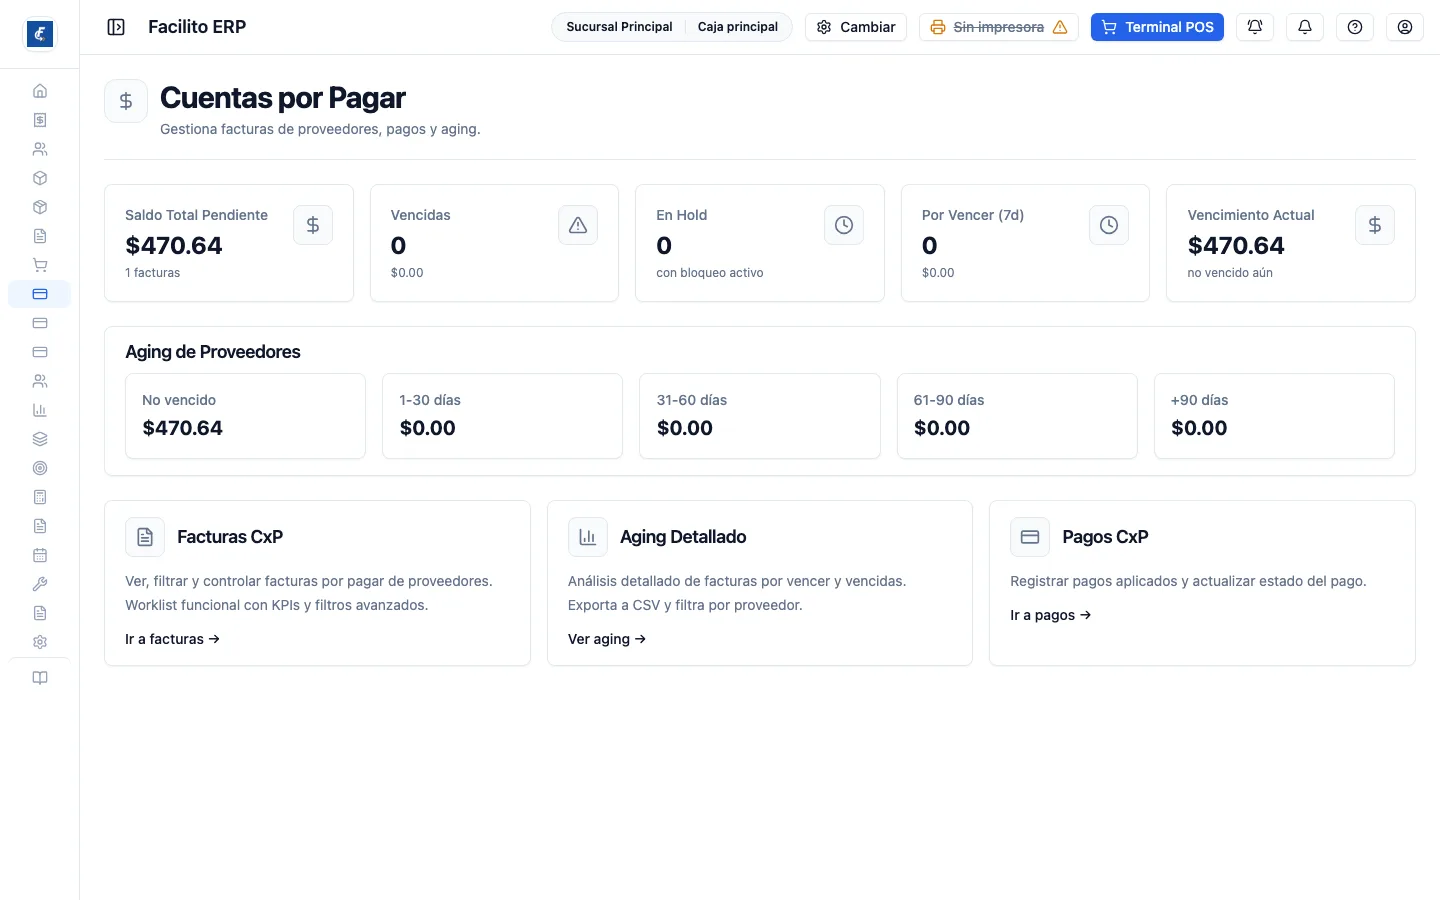Viewport: 1440px width, 900px height.
Task: Click the Facilito logo in the sidebar
Action: (40, 34)
